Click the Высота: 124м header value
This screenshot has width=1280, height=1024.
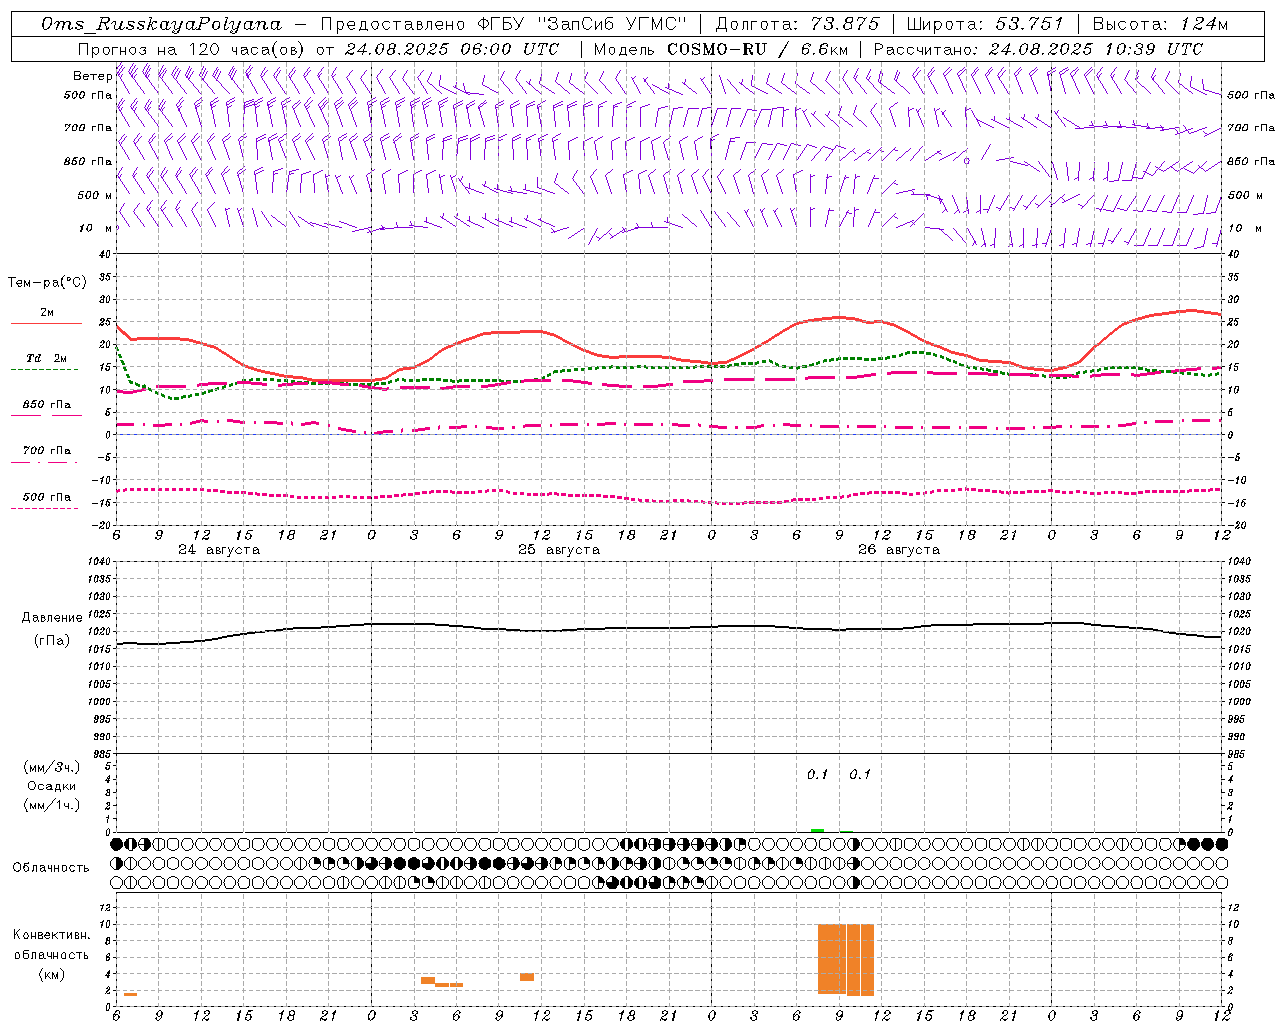click(x=1160, y=24)
